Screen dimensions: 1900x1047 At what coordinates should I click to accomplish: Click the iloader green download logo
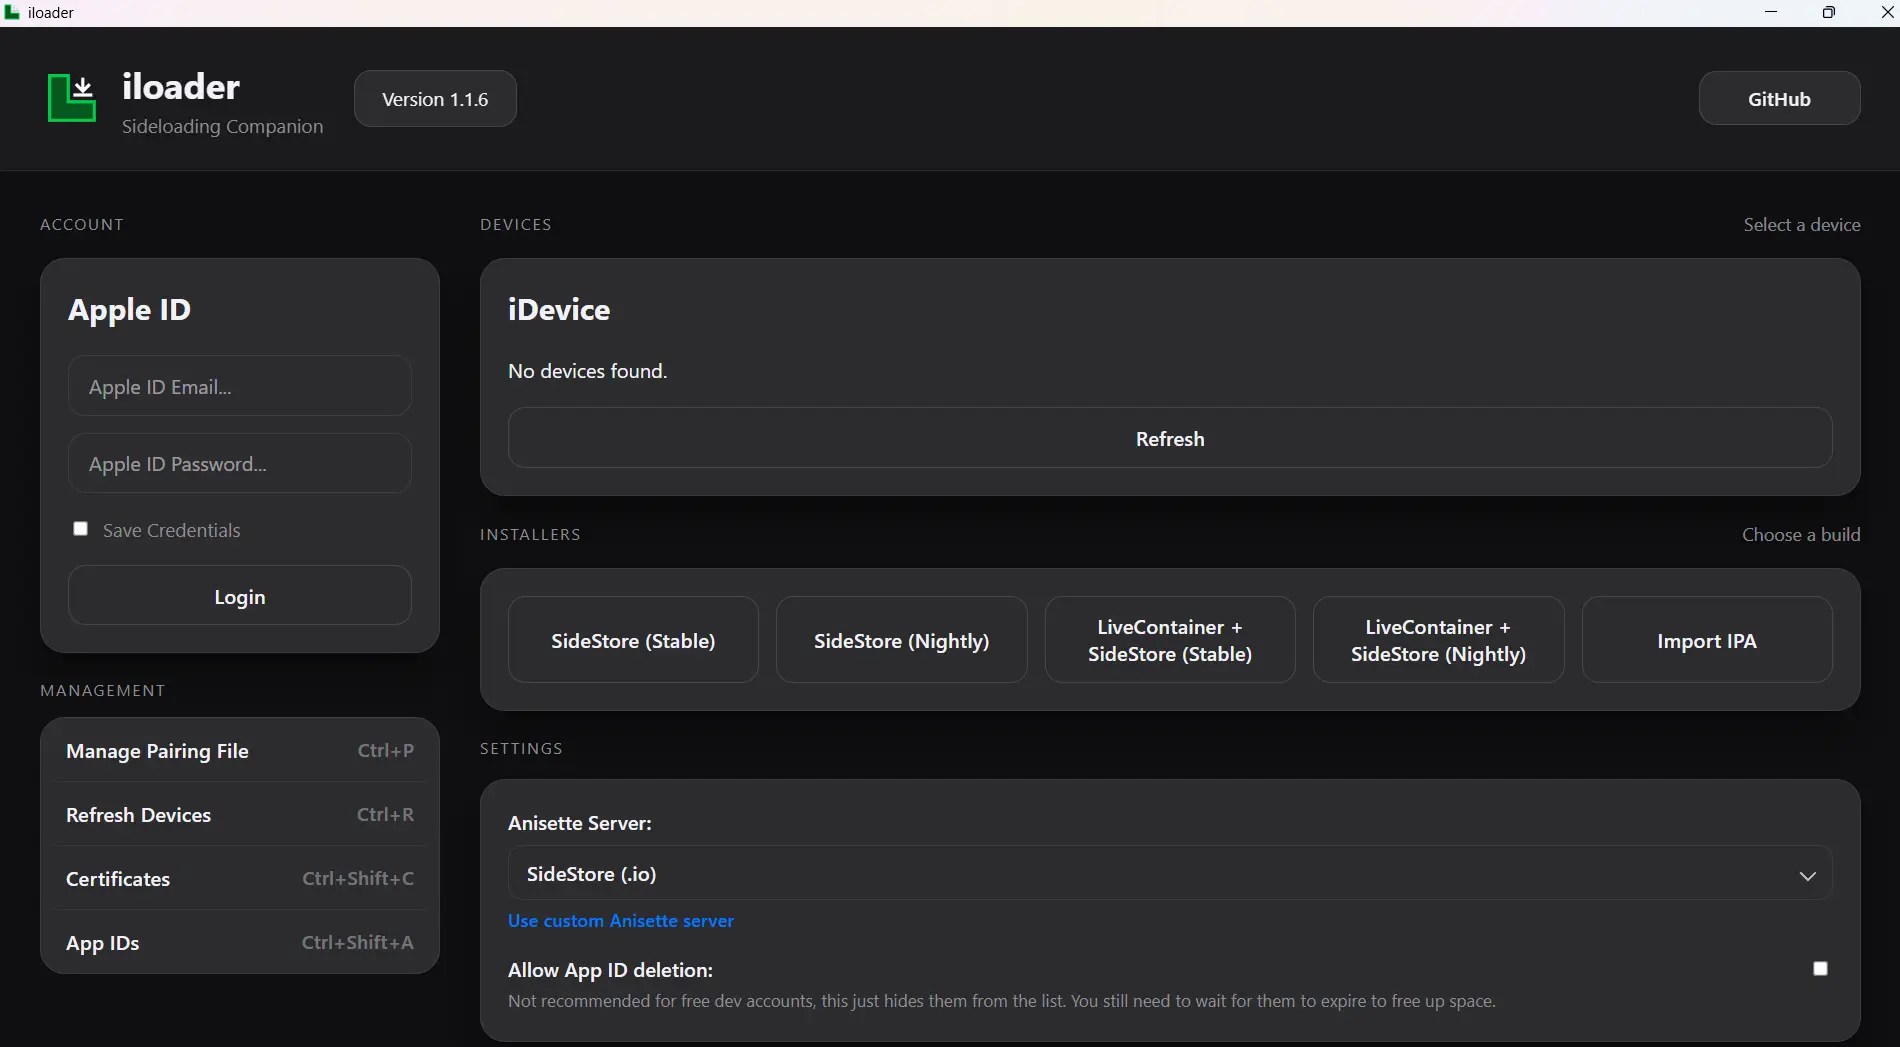point(72,98)
